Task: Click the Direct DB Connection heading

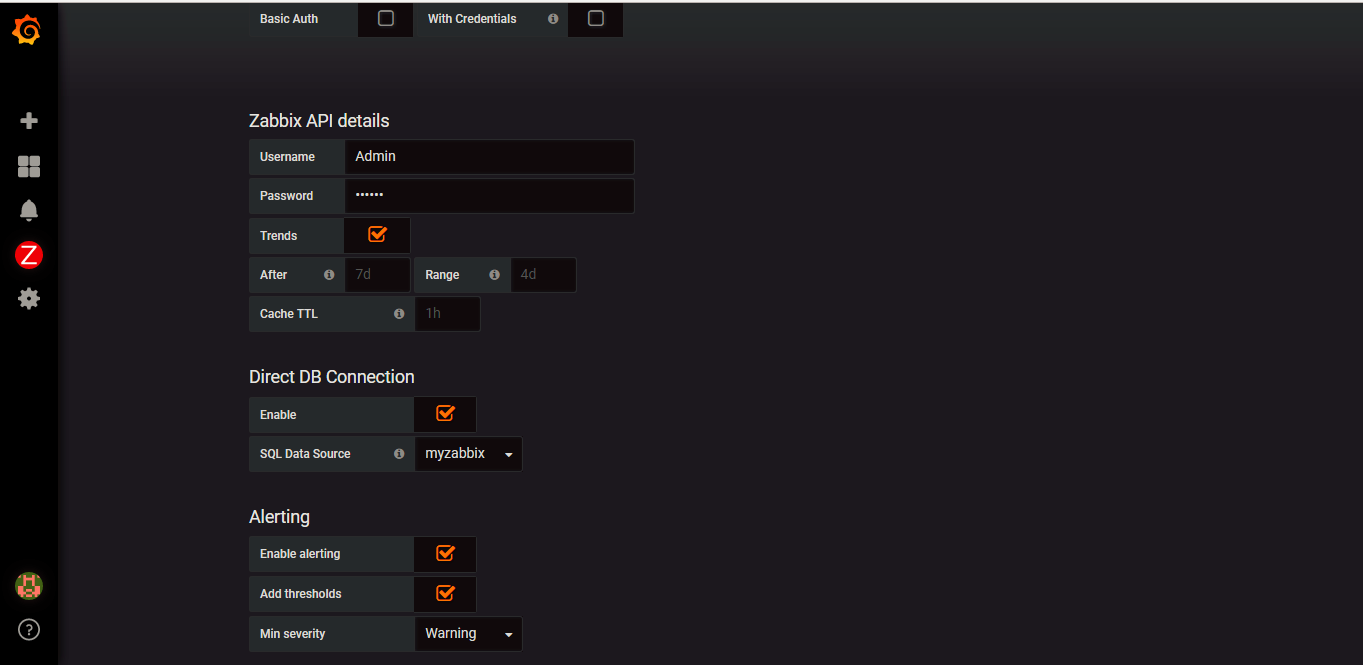Action: [x=331, y=377]
